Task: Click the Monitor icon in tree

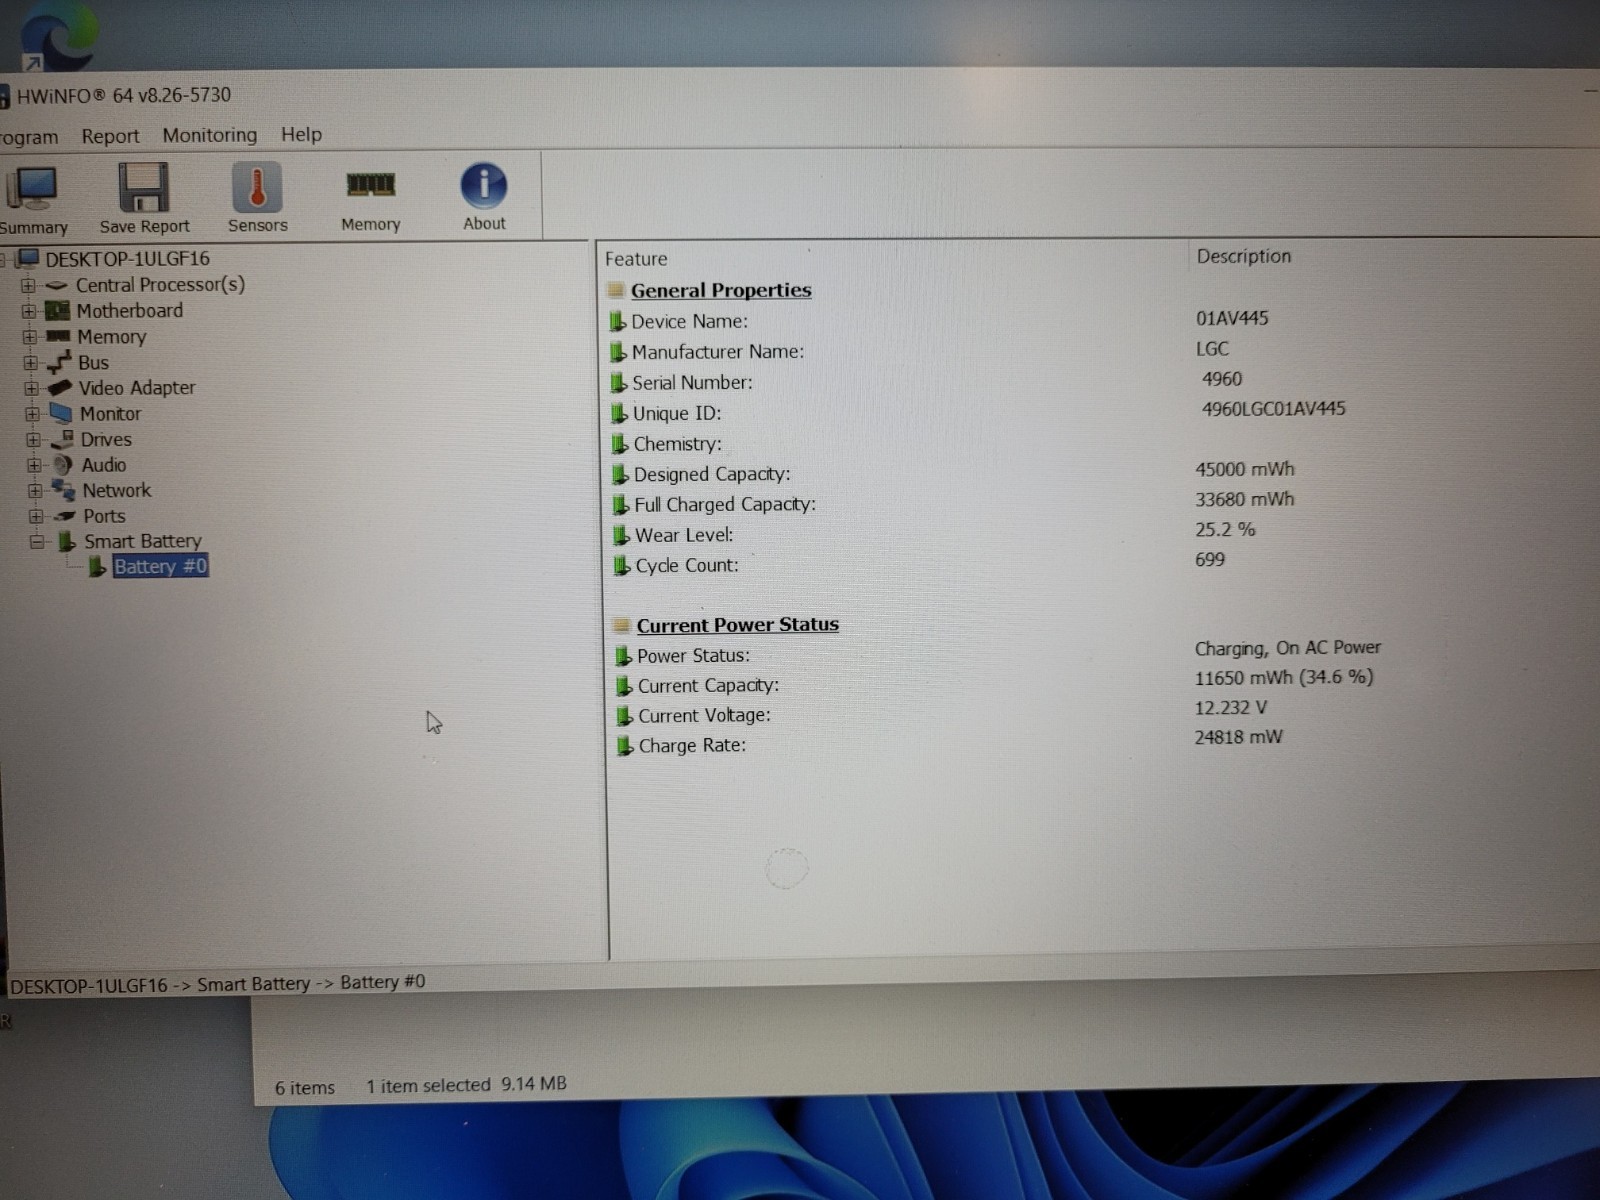Action: (x=61, y=413)
